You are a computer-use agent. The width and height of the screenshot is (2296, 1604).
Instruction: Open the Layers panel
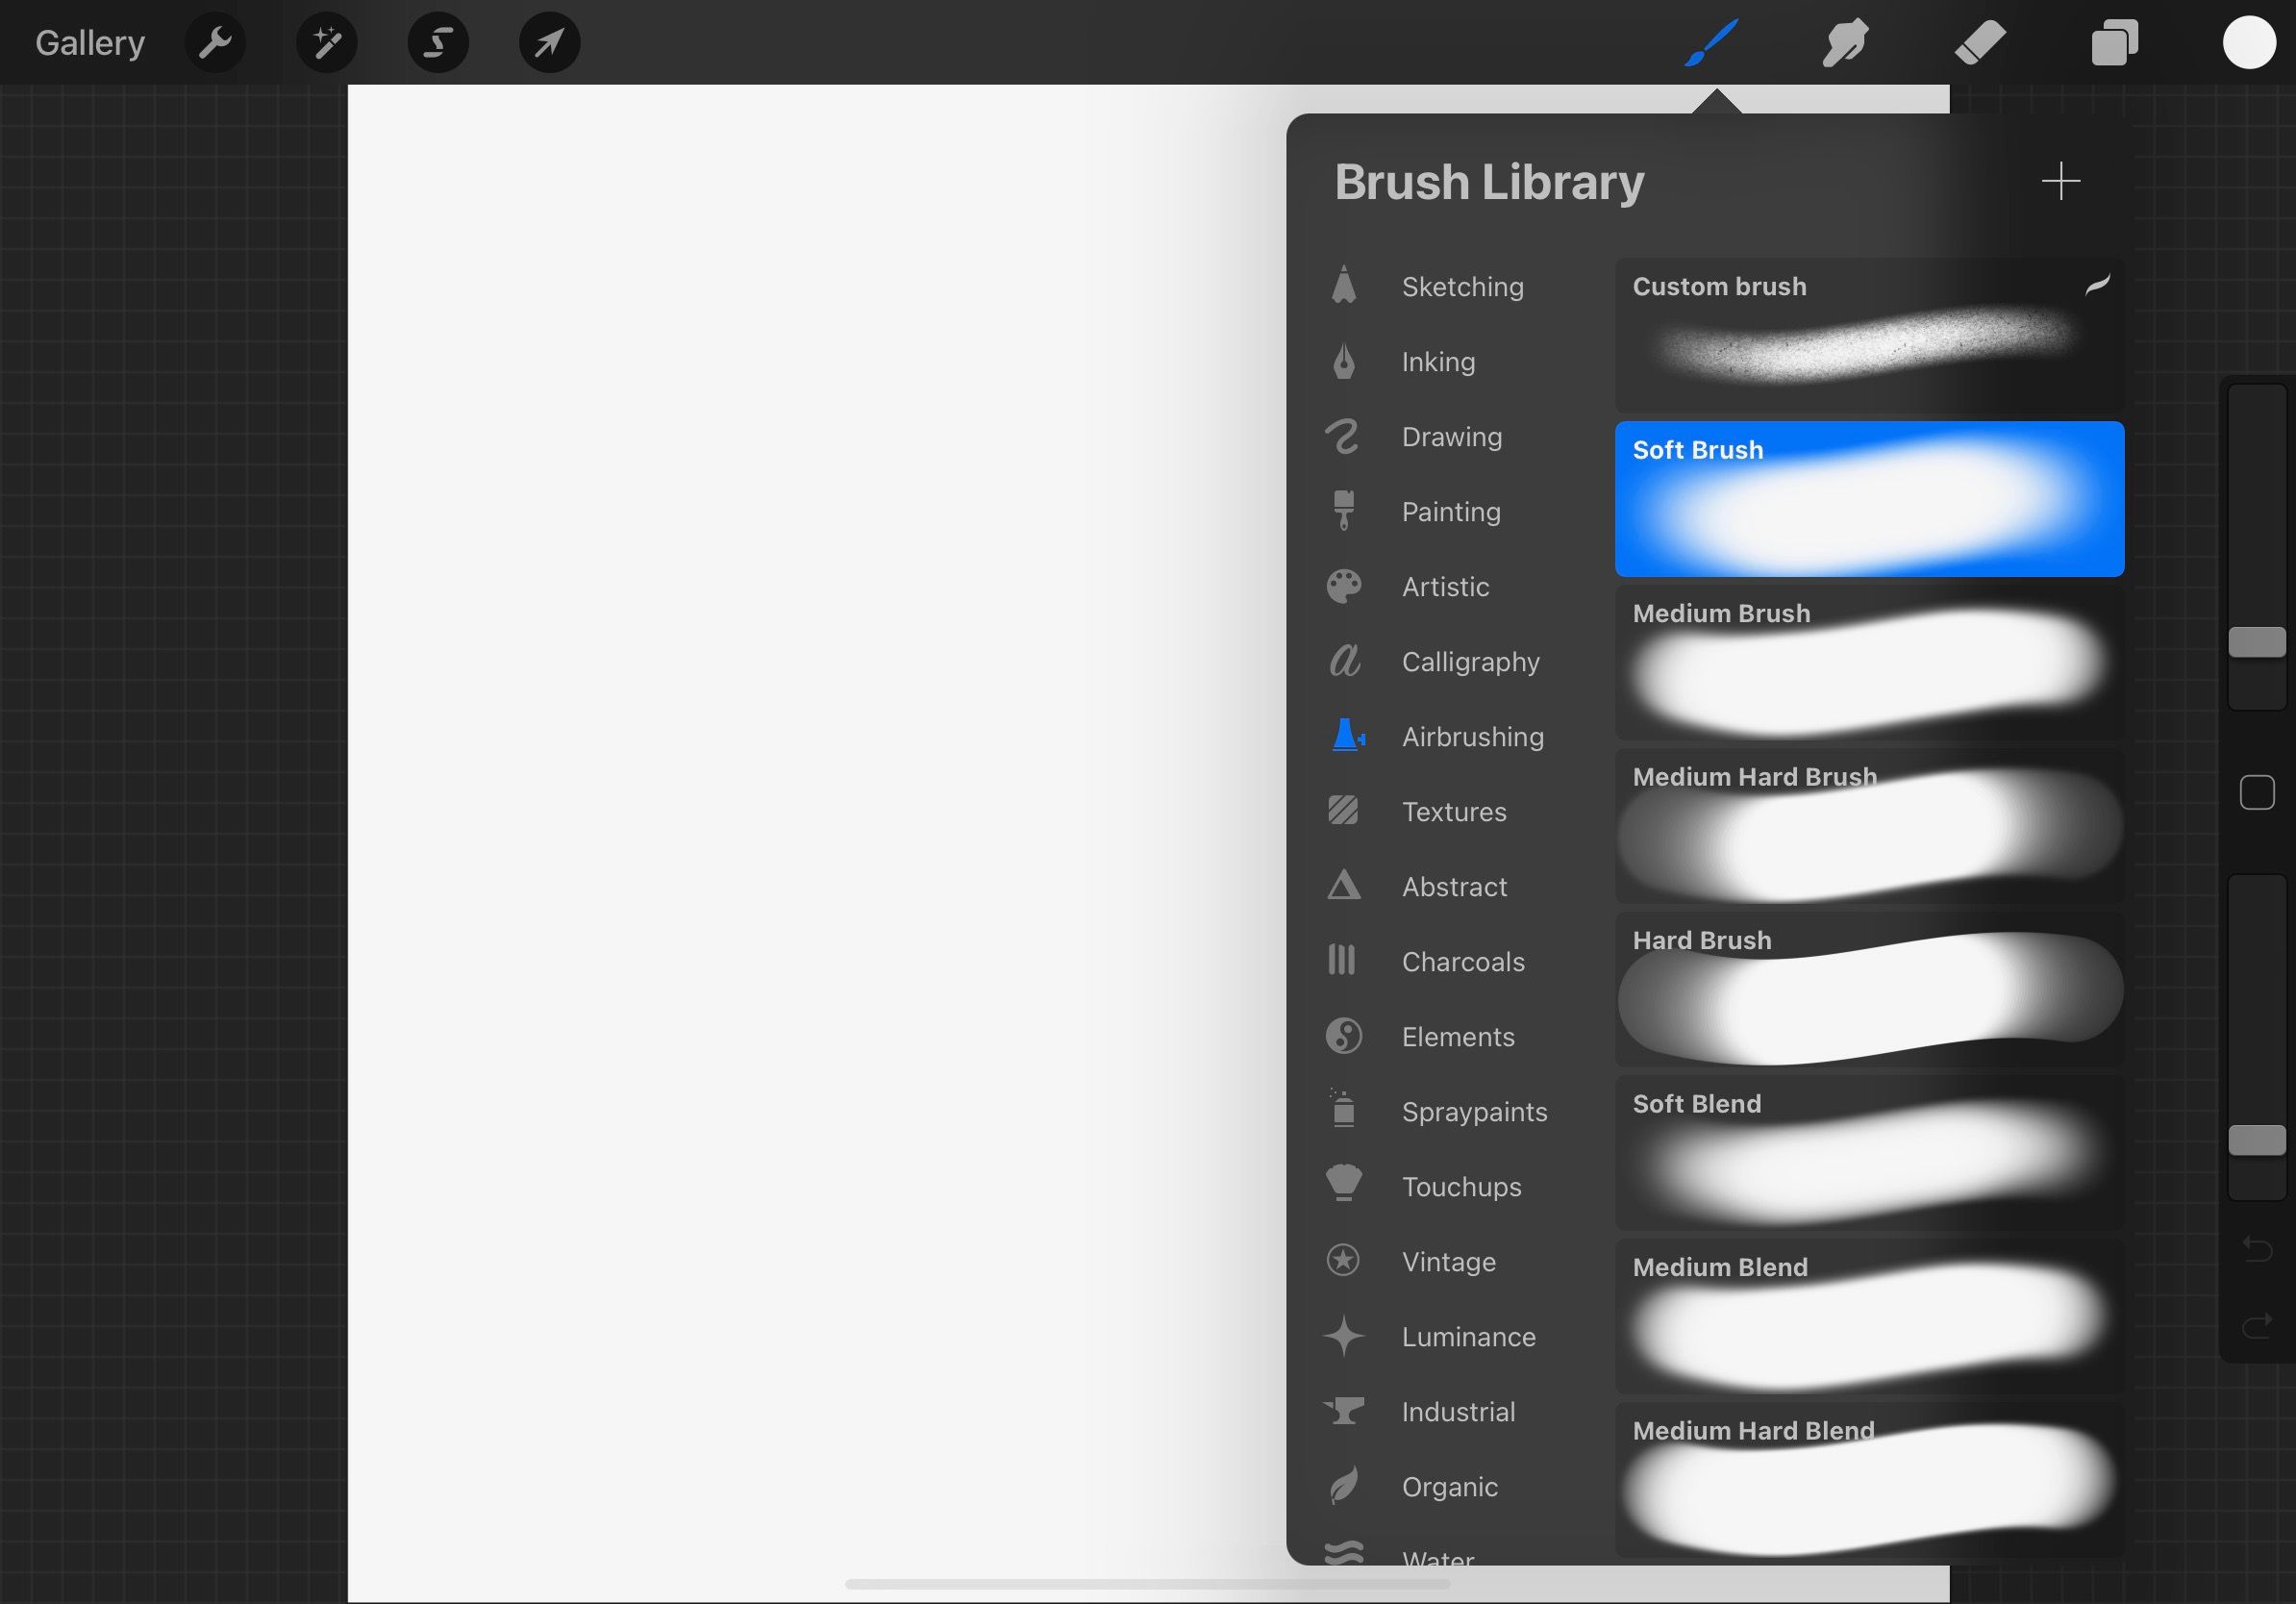[2114, 42]
